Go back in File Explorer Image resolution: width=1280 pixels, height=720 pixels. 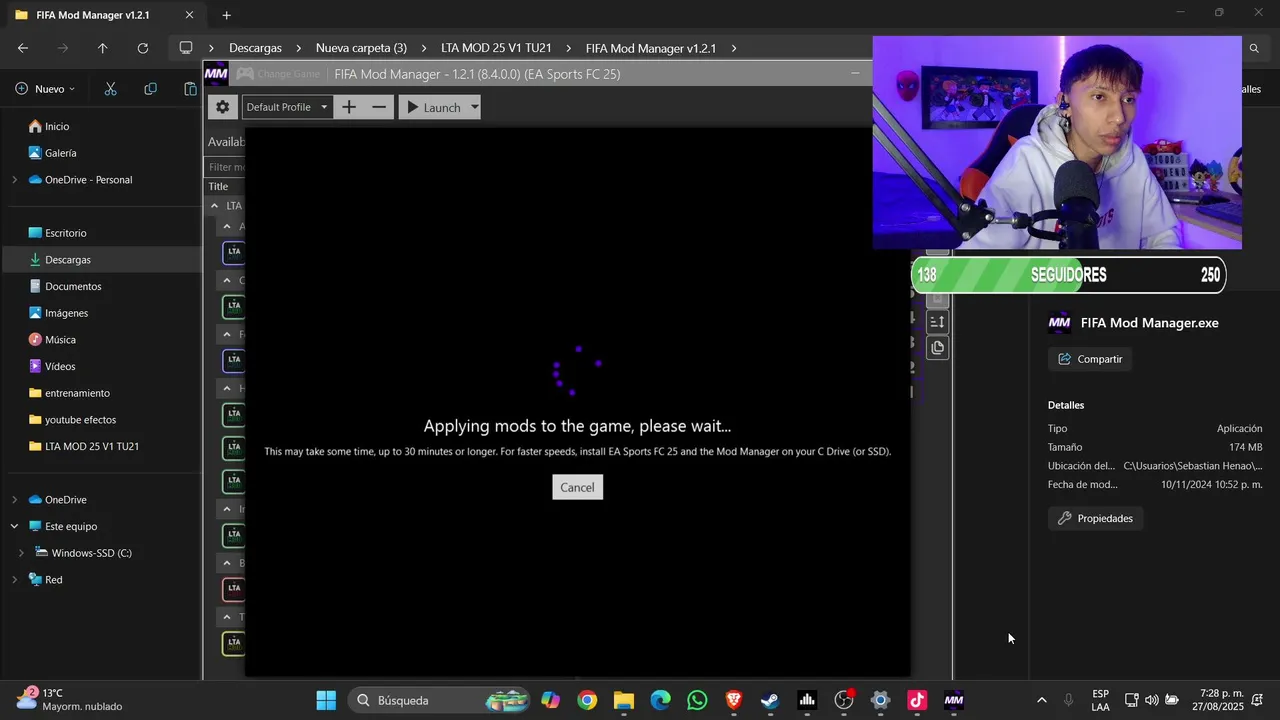pyautogui.click(x=23, y=48)
